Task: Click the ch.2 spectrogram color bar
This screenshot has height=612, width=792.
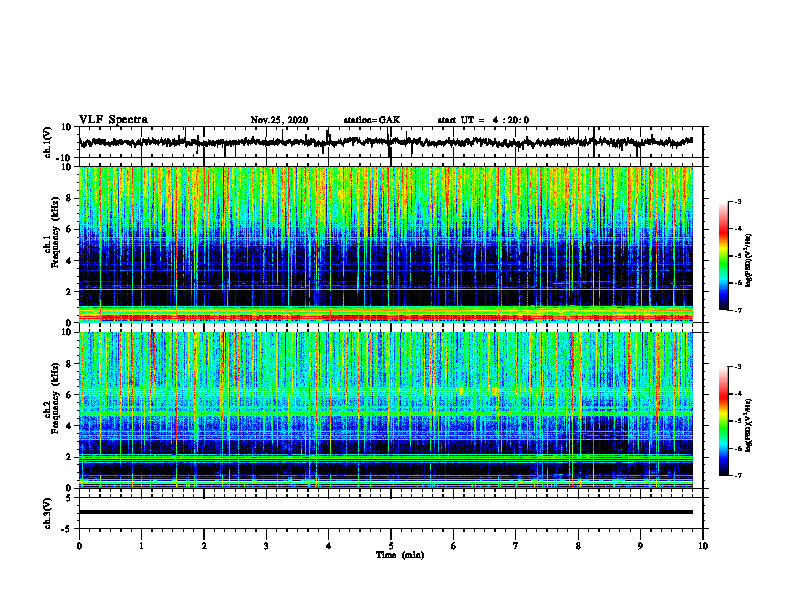Action: pyautogui.click(x=723, y=421)
